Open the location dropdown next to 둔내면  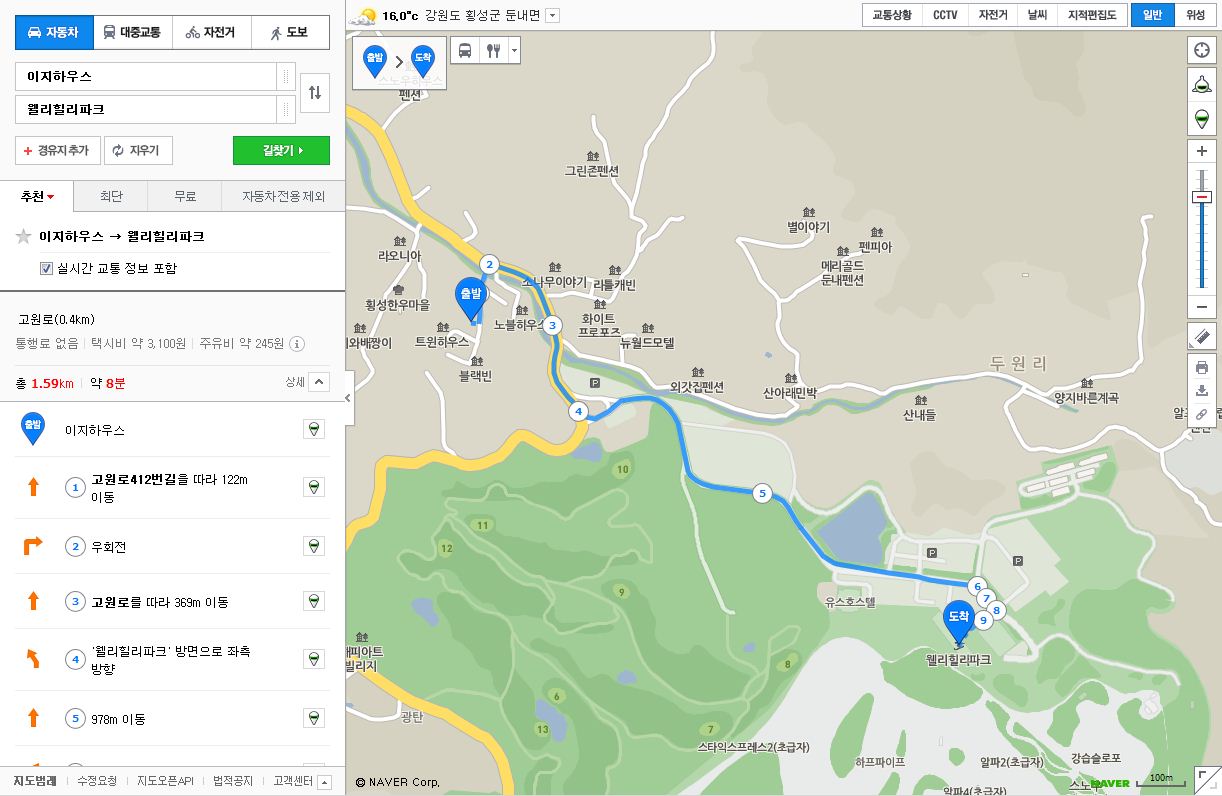553,16
